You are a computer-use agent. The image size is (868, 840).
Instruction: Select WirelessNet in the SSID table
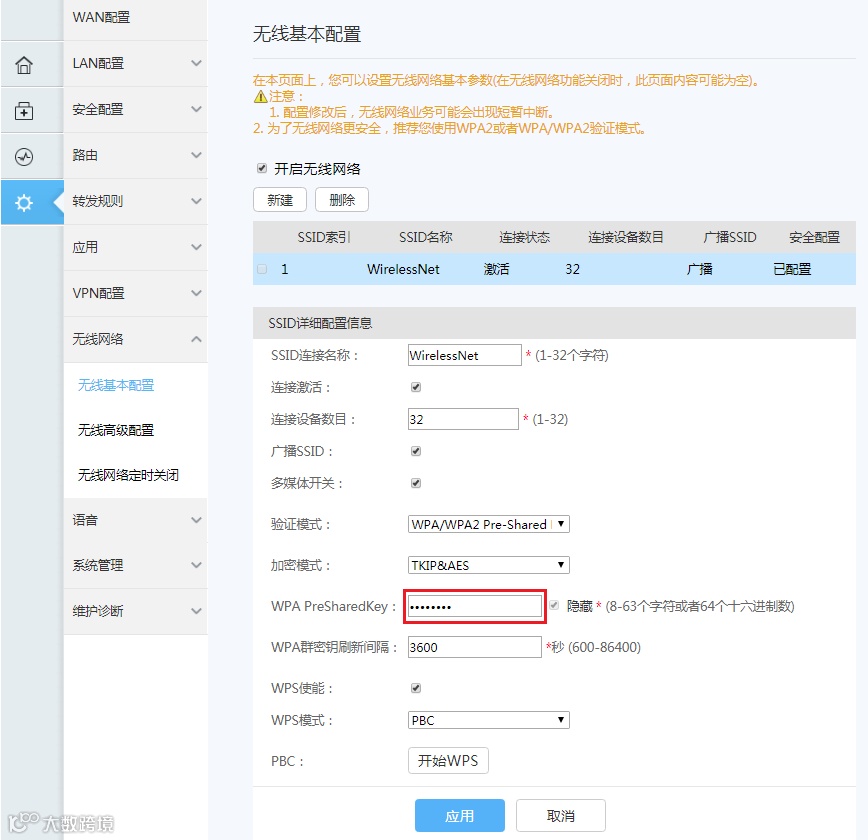click(403, 270)
